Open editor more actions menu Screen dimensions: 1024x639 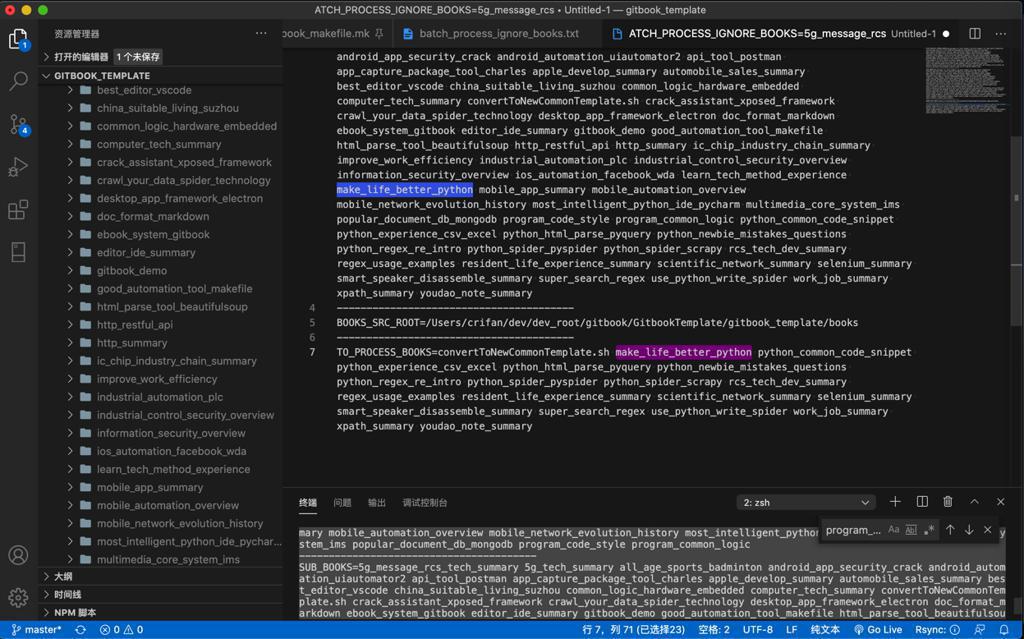coord(1000,33)
